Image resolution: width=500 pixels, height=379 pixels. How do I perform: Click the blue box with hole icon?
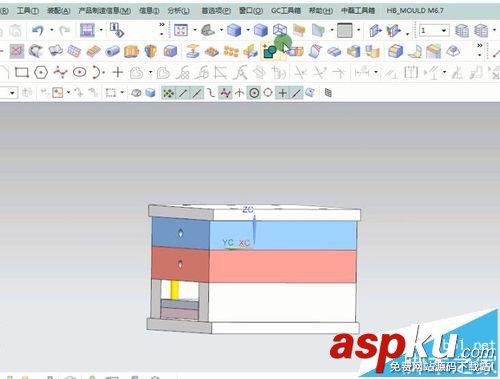[x=170, y=51]
